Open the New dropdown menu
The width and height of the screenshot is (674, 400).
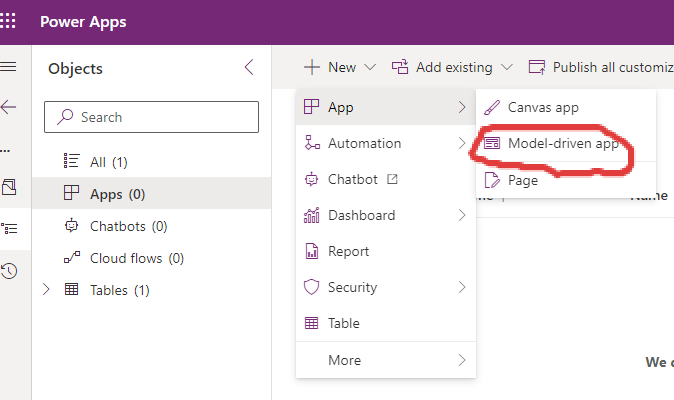point(340,67)
